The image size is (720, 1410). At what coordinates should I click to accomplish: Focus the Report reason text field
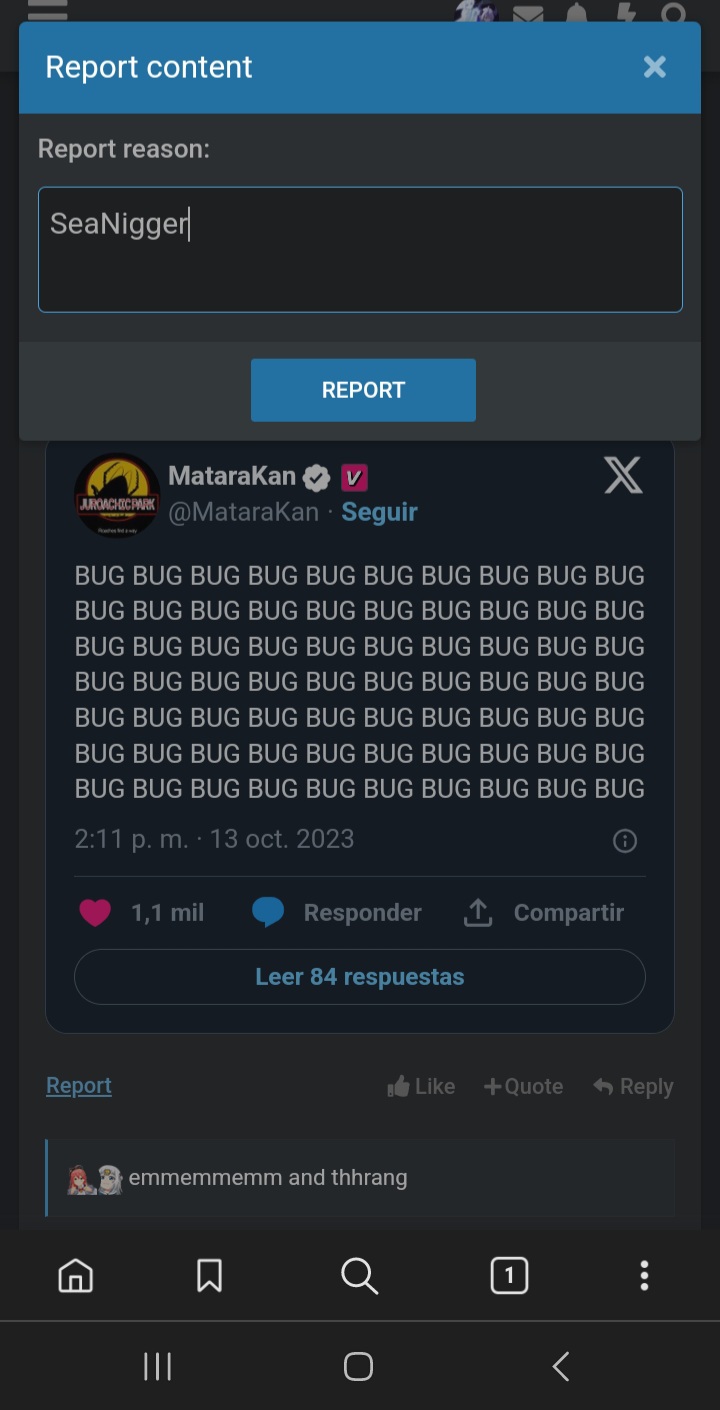360,250
